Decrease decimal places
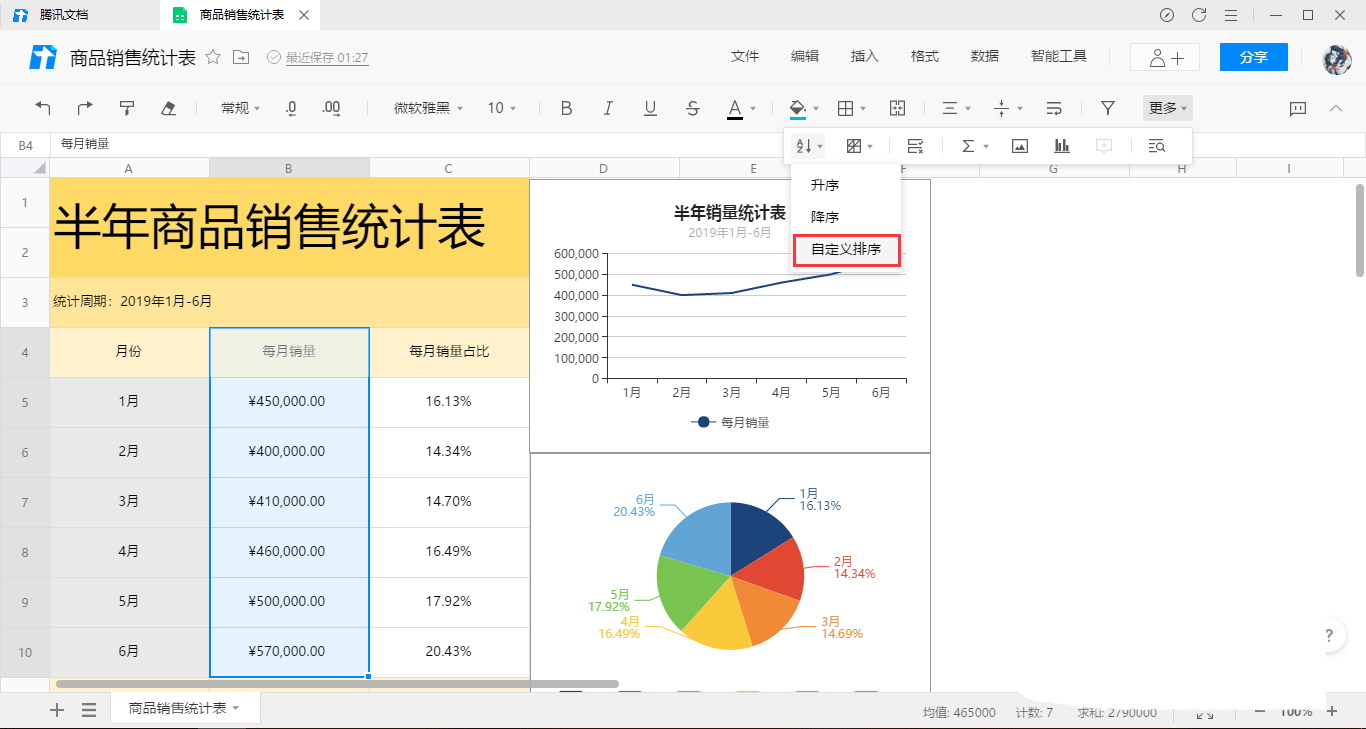Screen dimensions: 1366x729 pos(291,108)
